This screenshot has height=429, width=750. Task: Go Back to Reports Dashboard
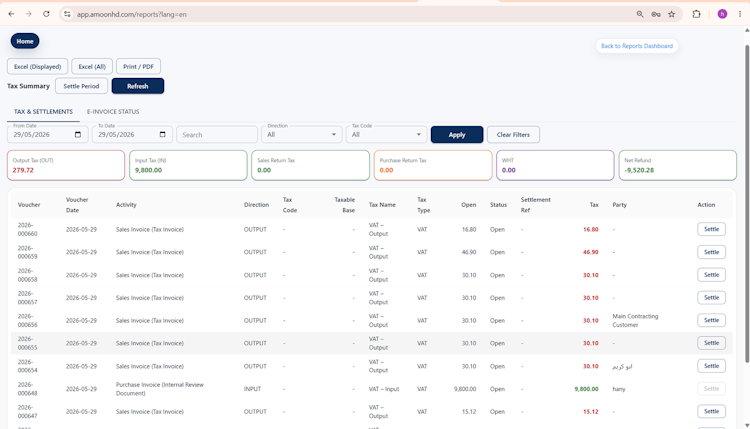pos(637,46)
